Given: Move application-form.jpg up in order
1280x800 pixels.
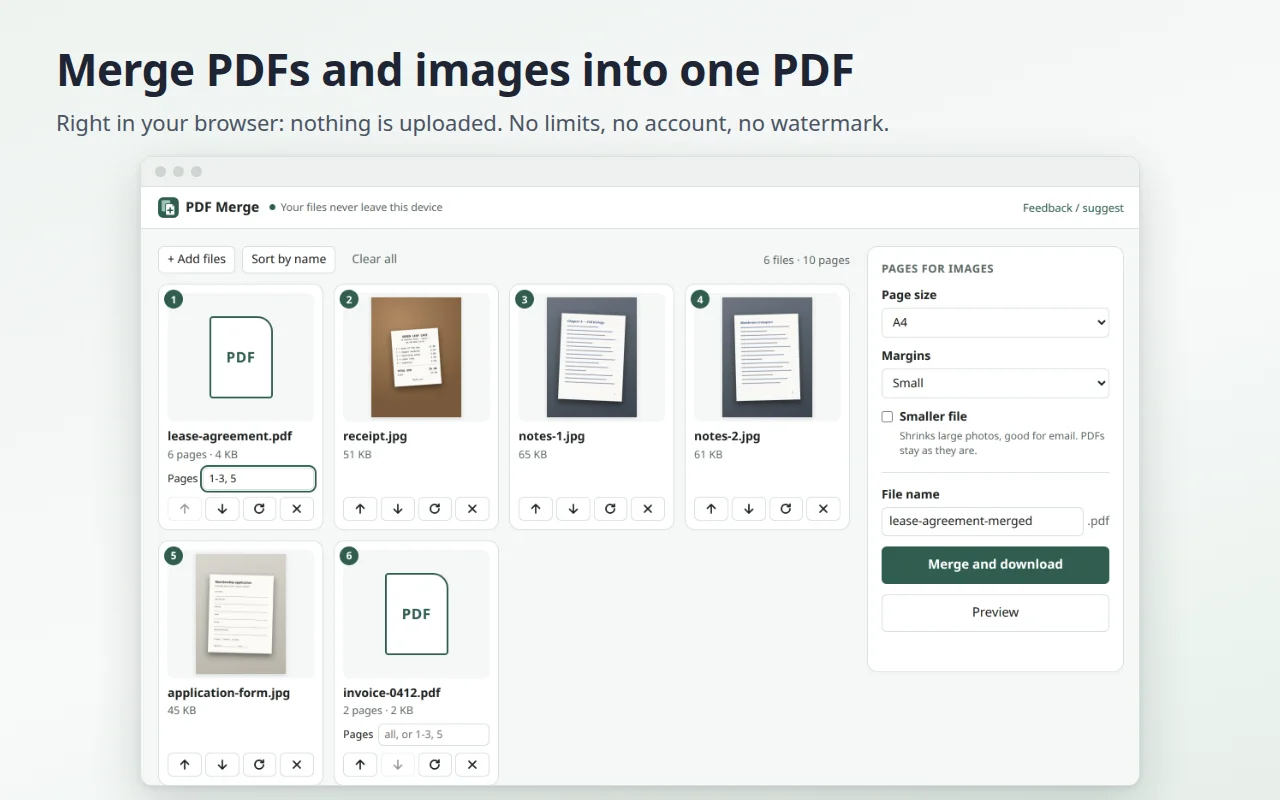Looking at the screenshot, I should click(184, 765).
